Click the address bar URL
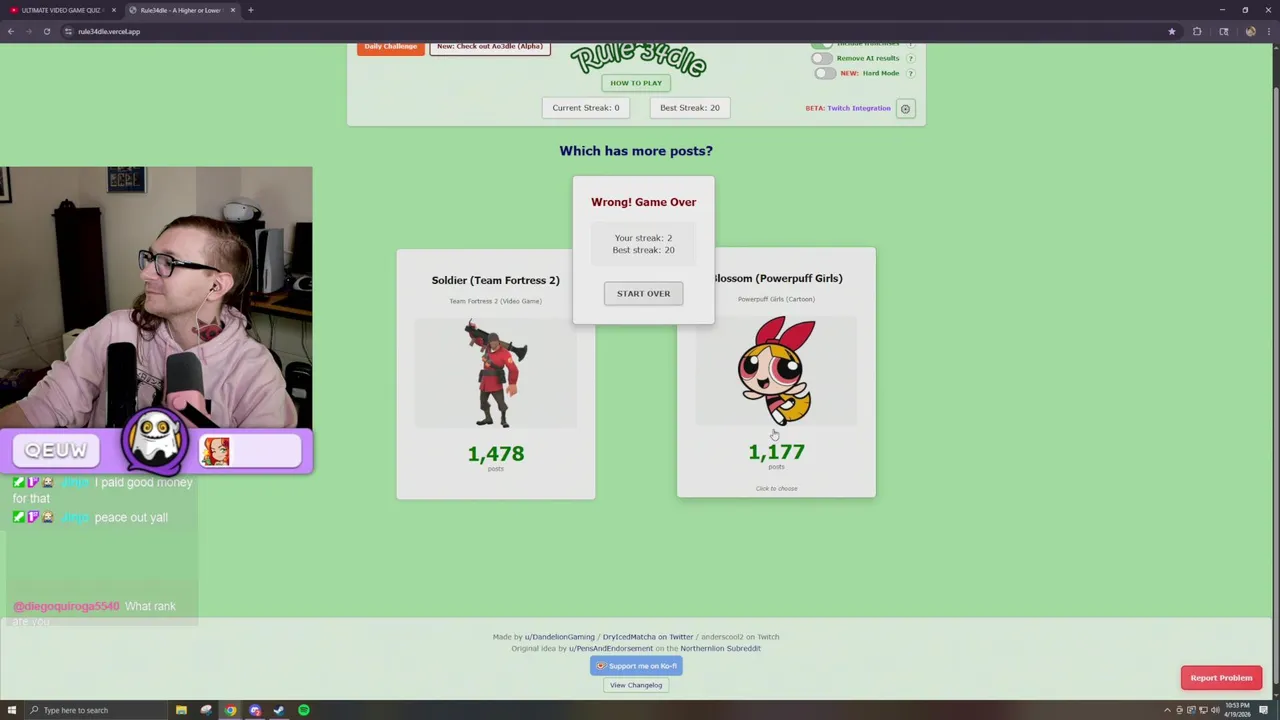 click(x=109, y=31)
